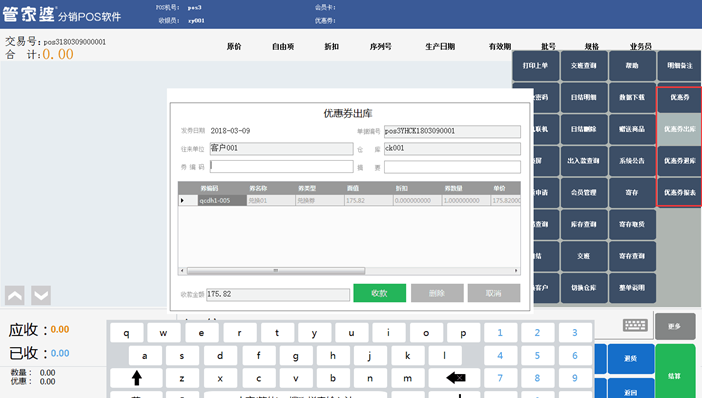Click the green 收款 button

pyautogui.click(x=380, y=293)
